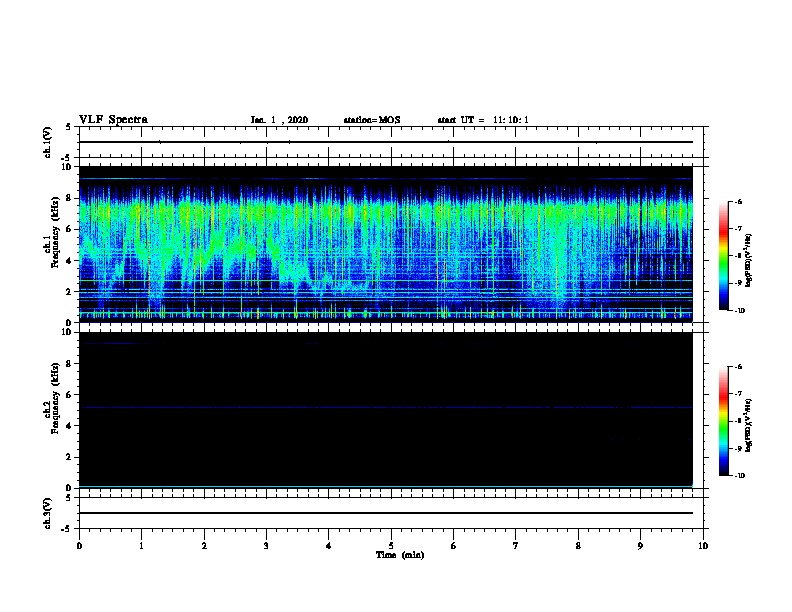Click the time axis tick label "2"
792x612 pixels.
[x=204, y=546]
